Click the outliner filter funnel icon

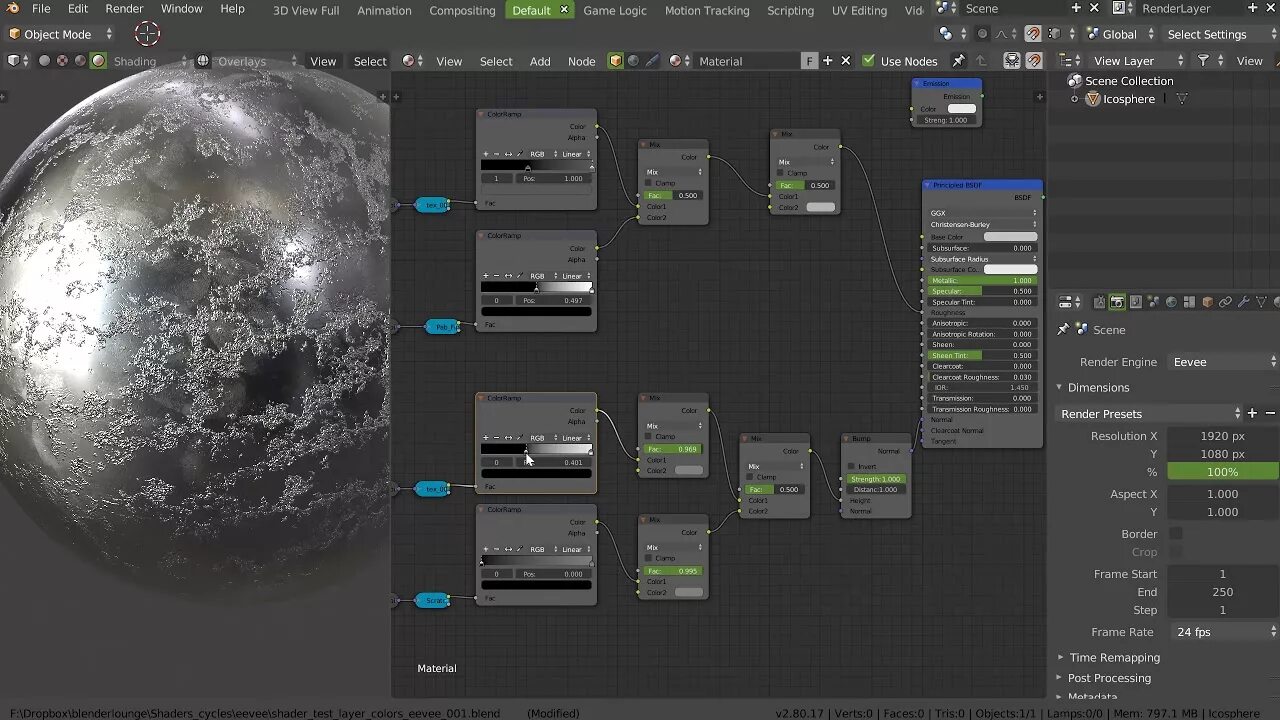[x=1204, y=61]
